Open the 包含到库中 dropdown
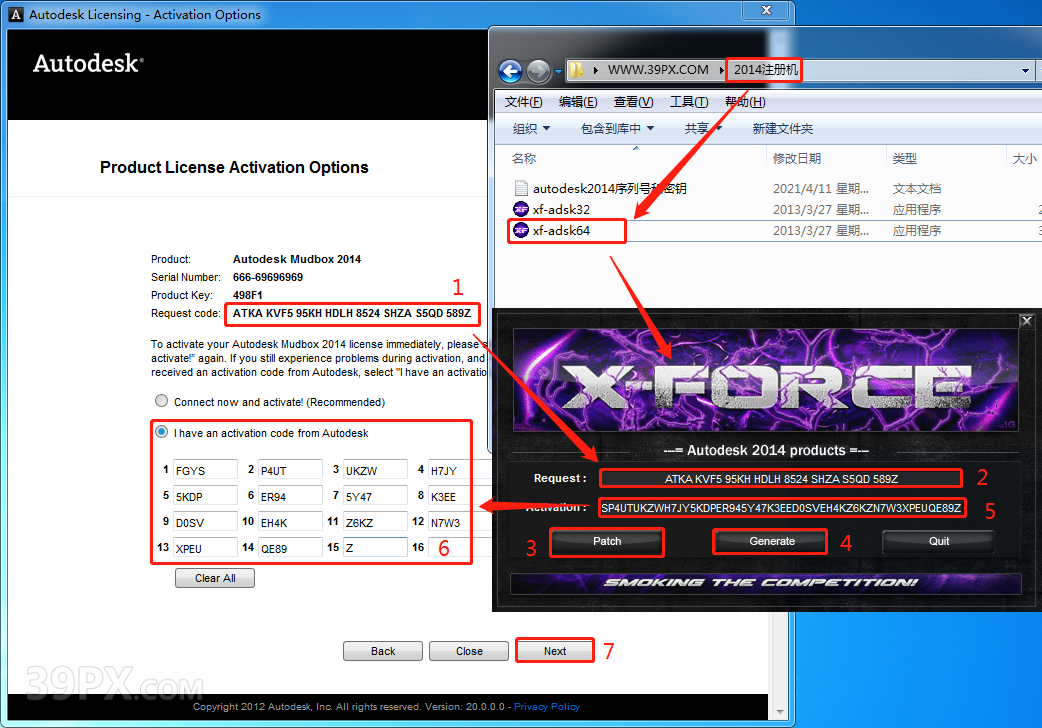This screenshot has height=728, width=1042. [x=617, y=128]
